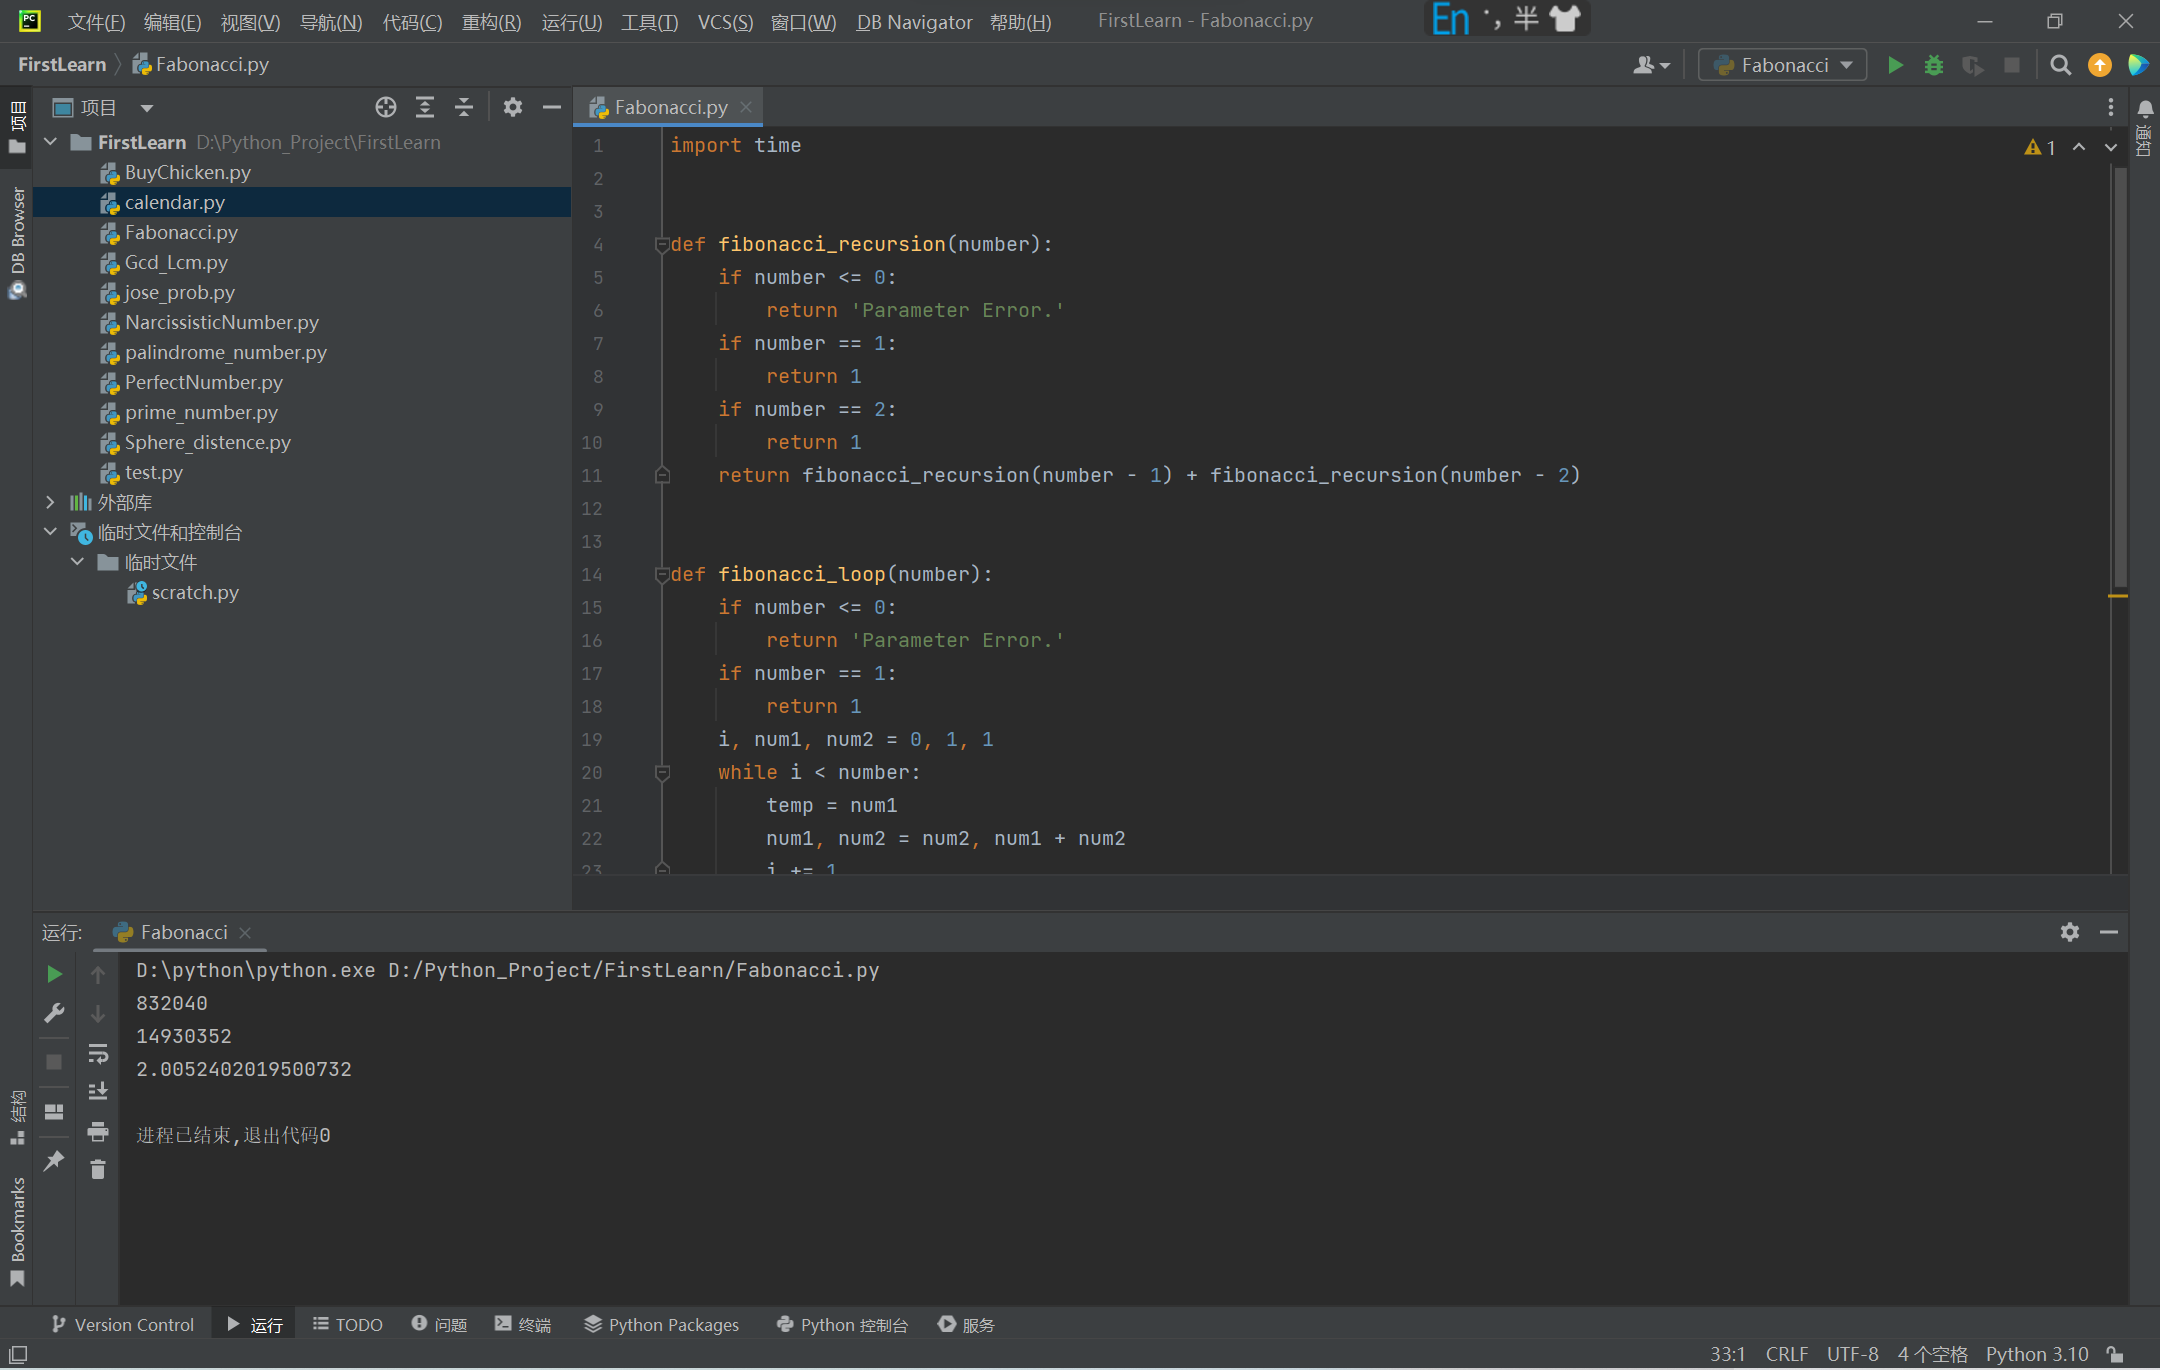Select the opened file locate target icon
2160x1370 pixels.
tap(386, 107)
